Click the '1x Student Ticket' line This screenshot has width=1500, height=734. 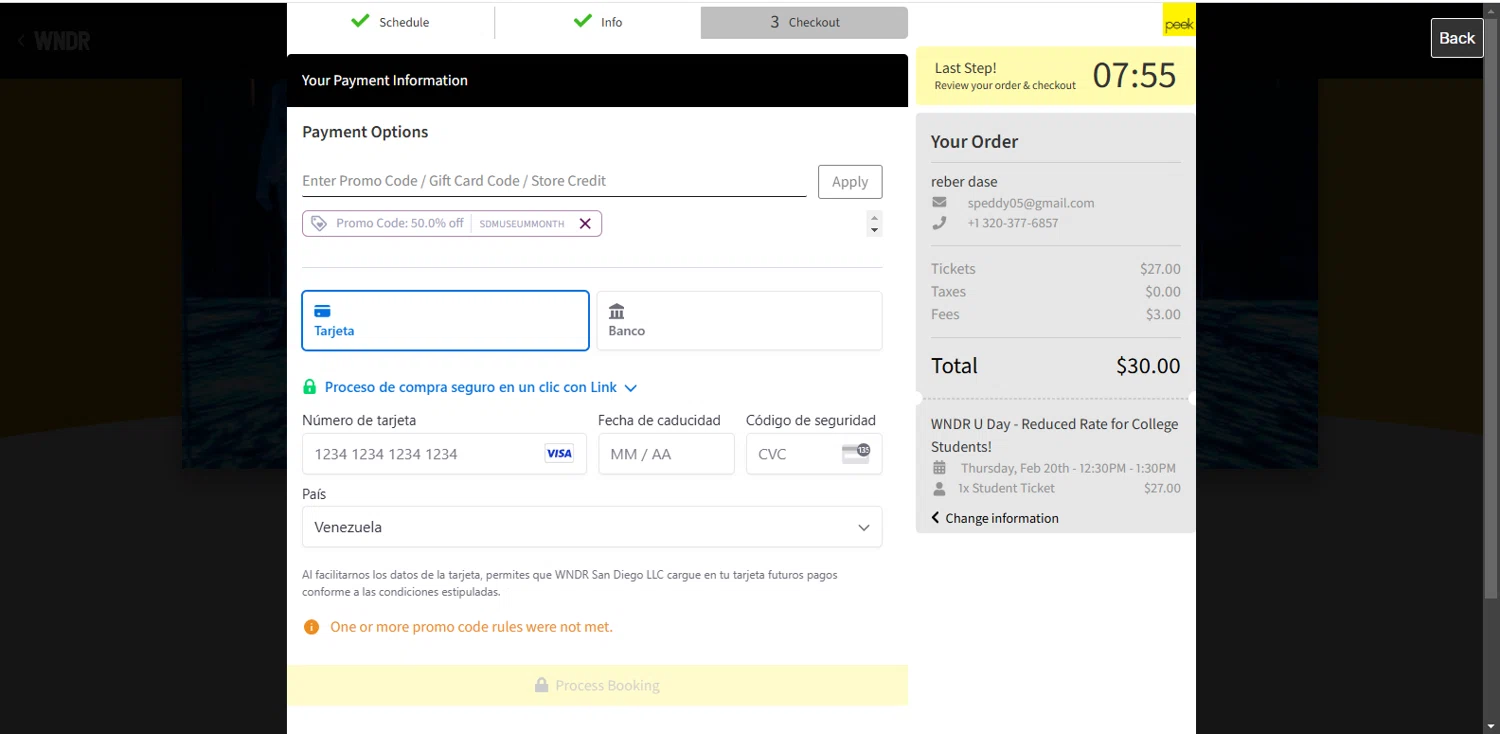click(1006, 489)
